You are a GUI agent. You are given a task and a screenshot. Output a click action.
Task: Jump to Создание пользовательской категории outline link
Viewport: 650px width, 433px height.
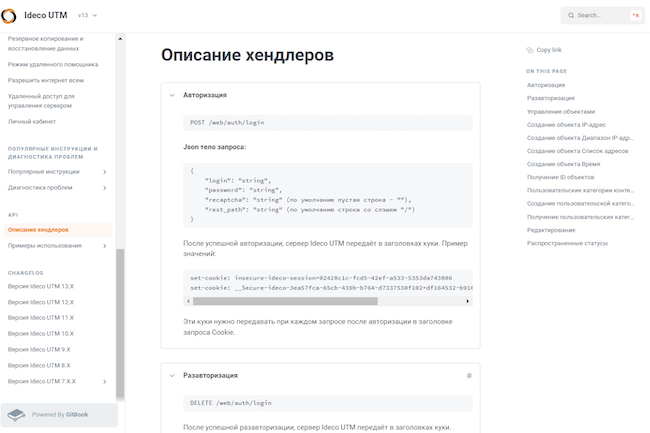pos(580,204)
